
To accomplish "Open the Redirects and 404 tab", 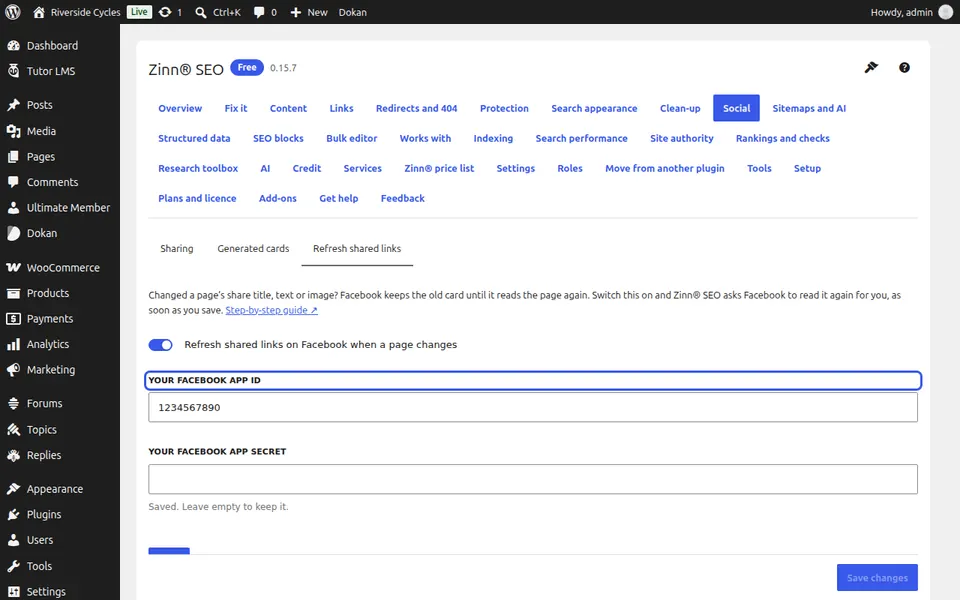I will [416, 108].
